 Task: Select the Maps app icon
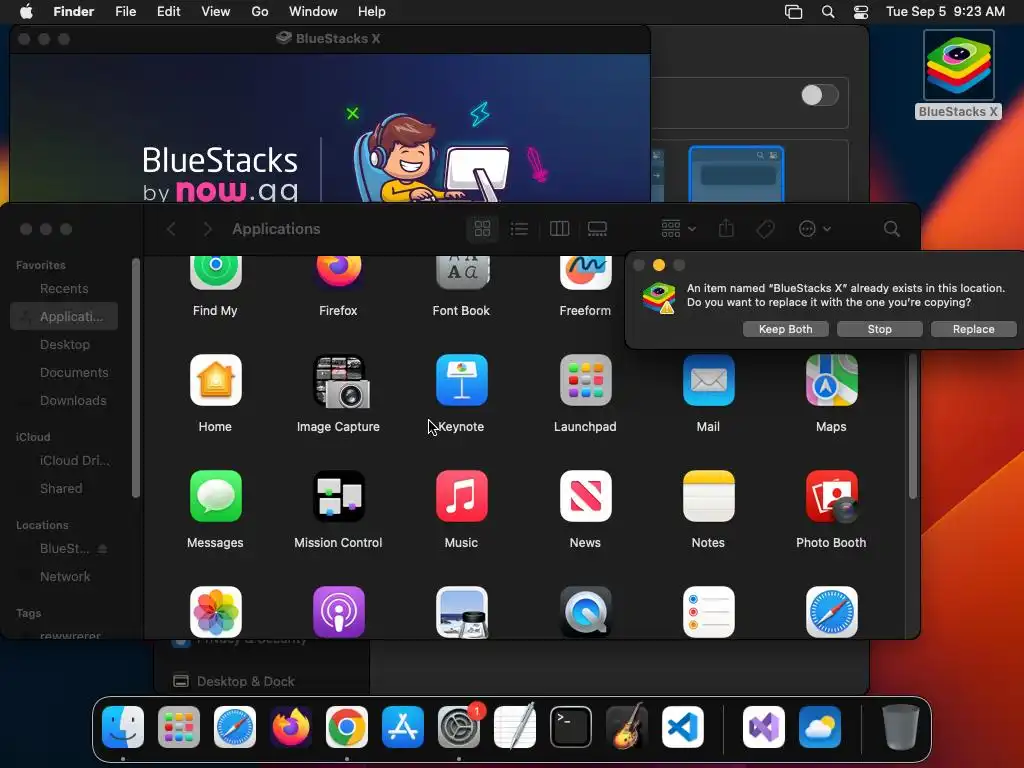click(x=831, y=380)
